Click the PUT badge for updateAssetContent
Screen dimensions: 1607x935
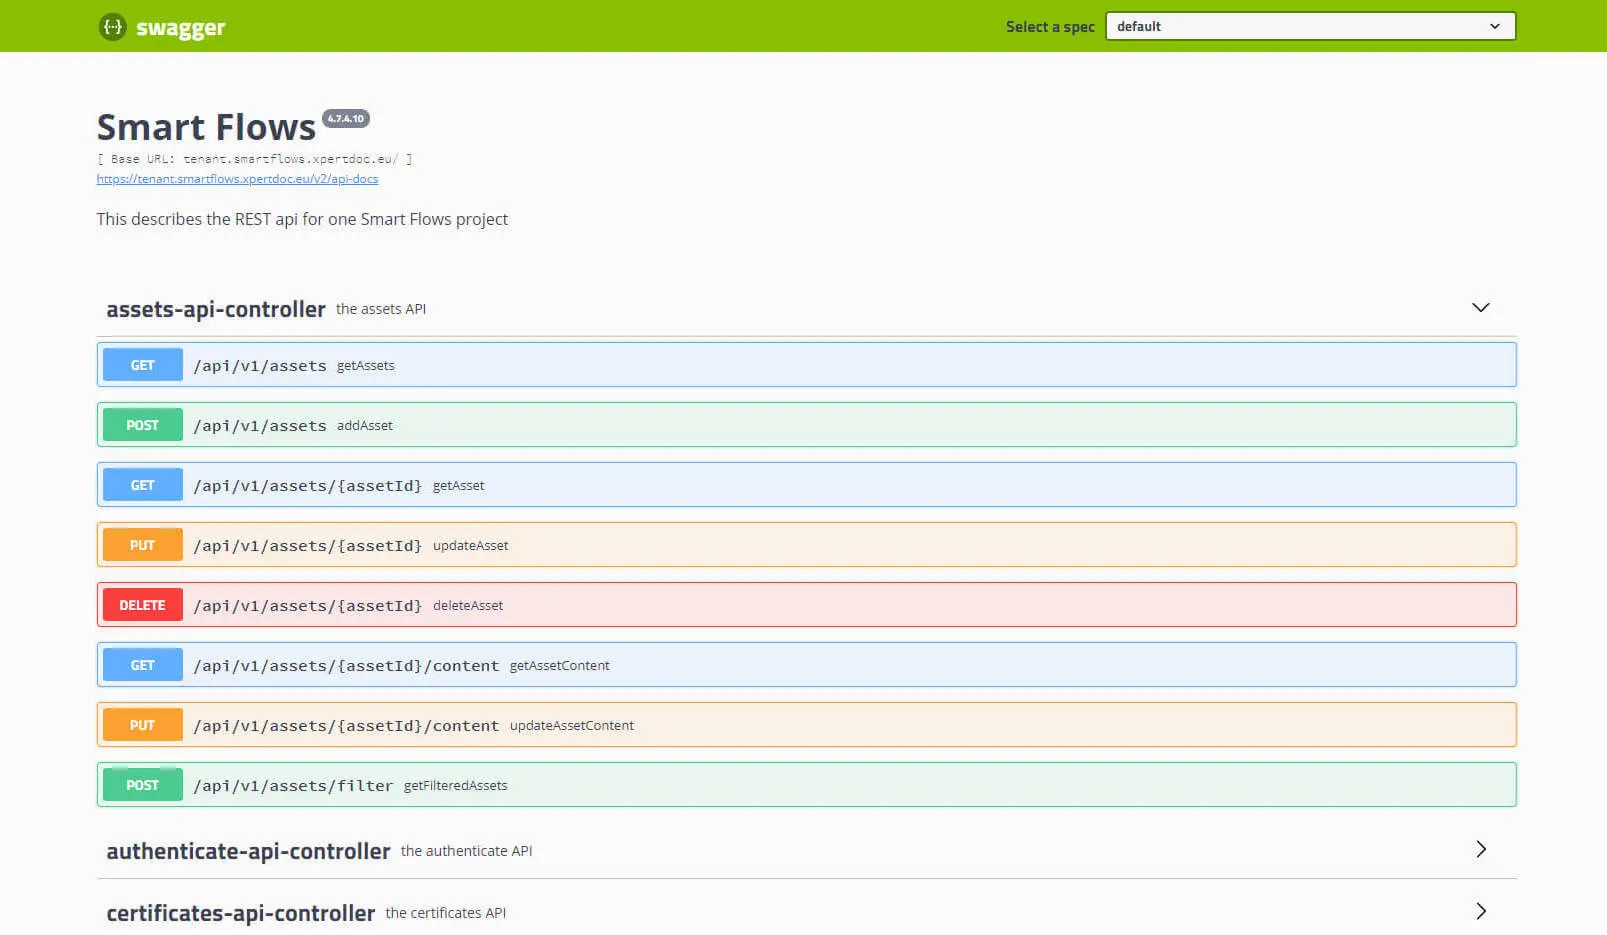click(x=142, y=725)
